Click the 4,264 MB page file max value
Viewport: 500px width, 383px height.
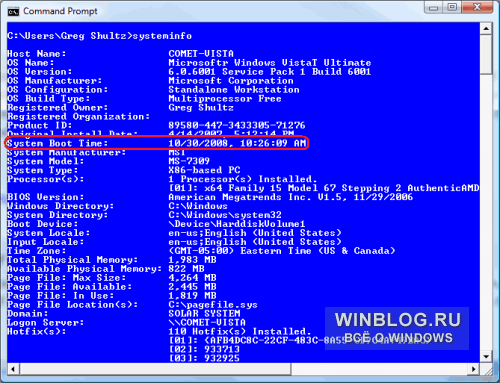click(192, 278)
